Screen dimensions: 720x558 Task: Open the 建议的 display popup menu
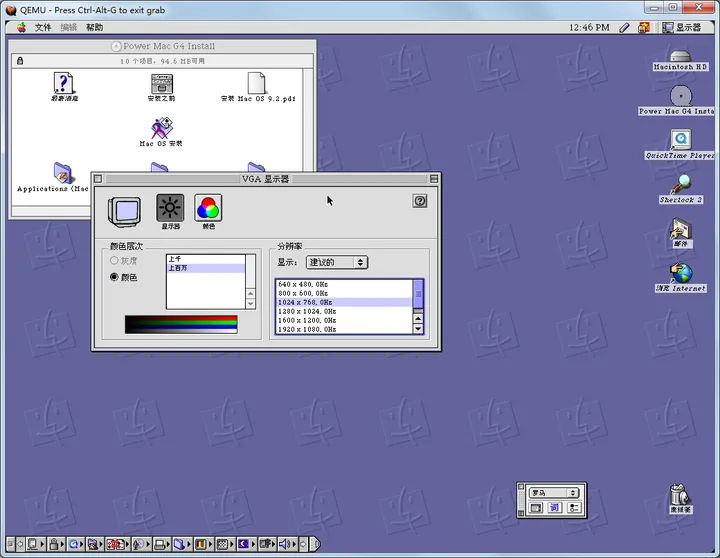click(x=337, y=262)
